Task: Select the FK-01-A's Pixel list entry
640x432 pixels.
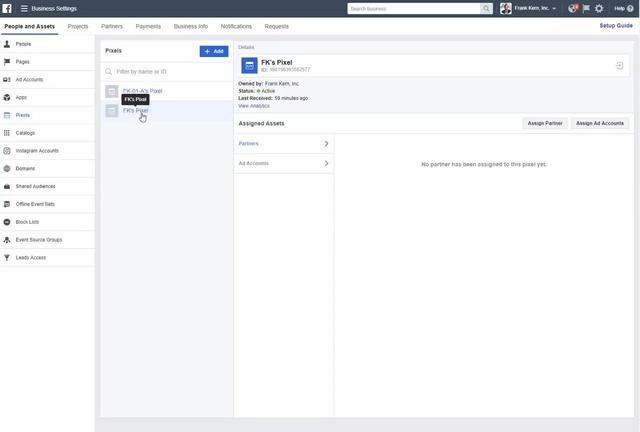Action: point(167,91)
